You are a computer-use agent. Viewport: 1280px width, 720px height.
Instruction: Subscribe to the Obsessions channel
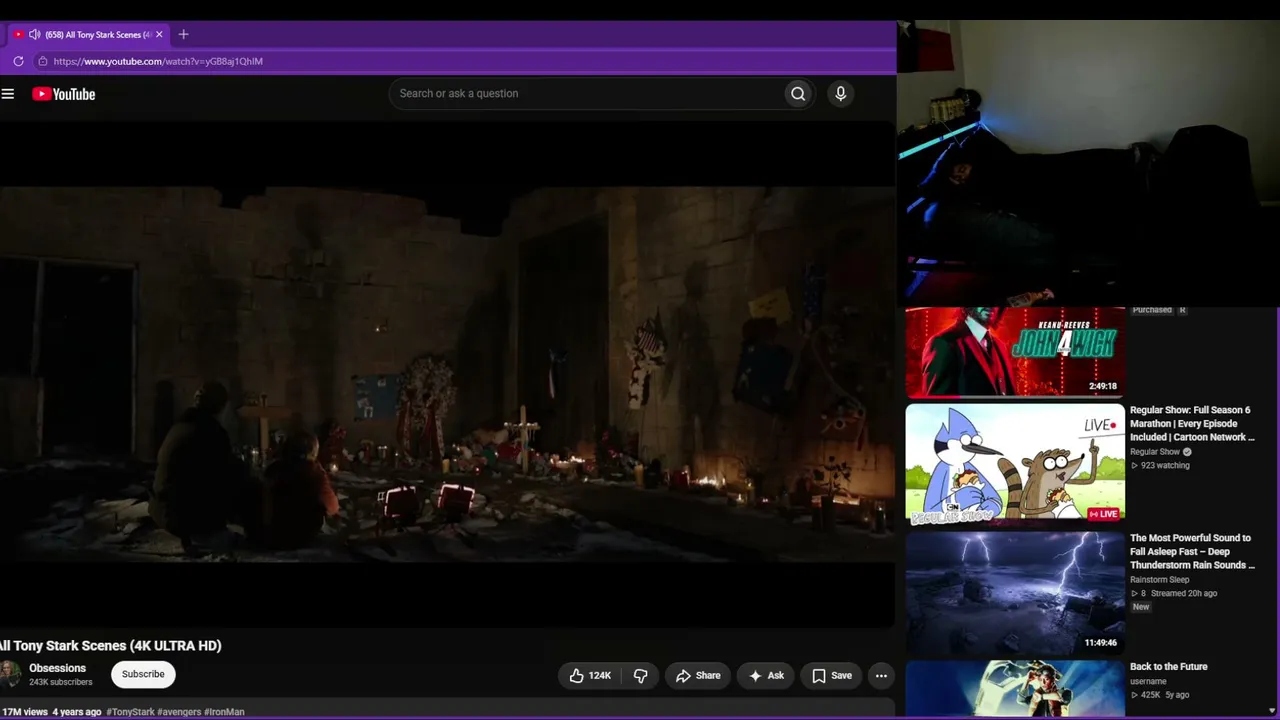click(143, 675)
